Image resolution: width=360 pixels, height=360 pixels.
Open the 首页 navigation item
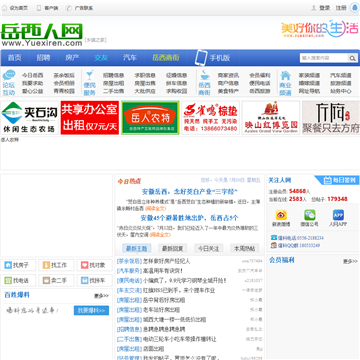(x=15, y=57)
